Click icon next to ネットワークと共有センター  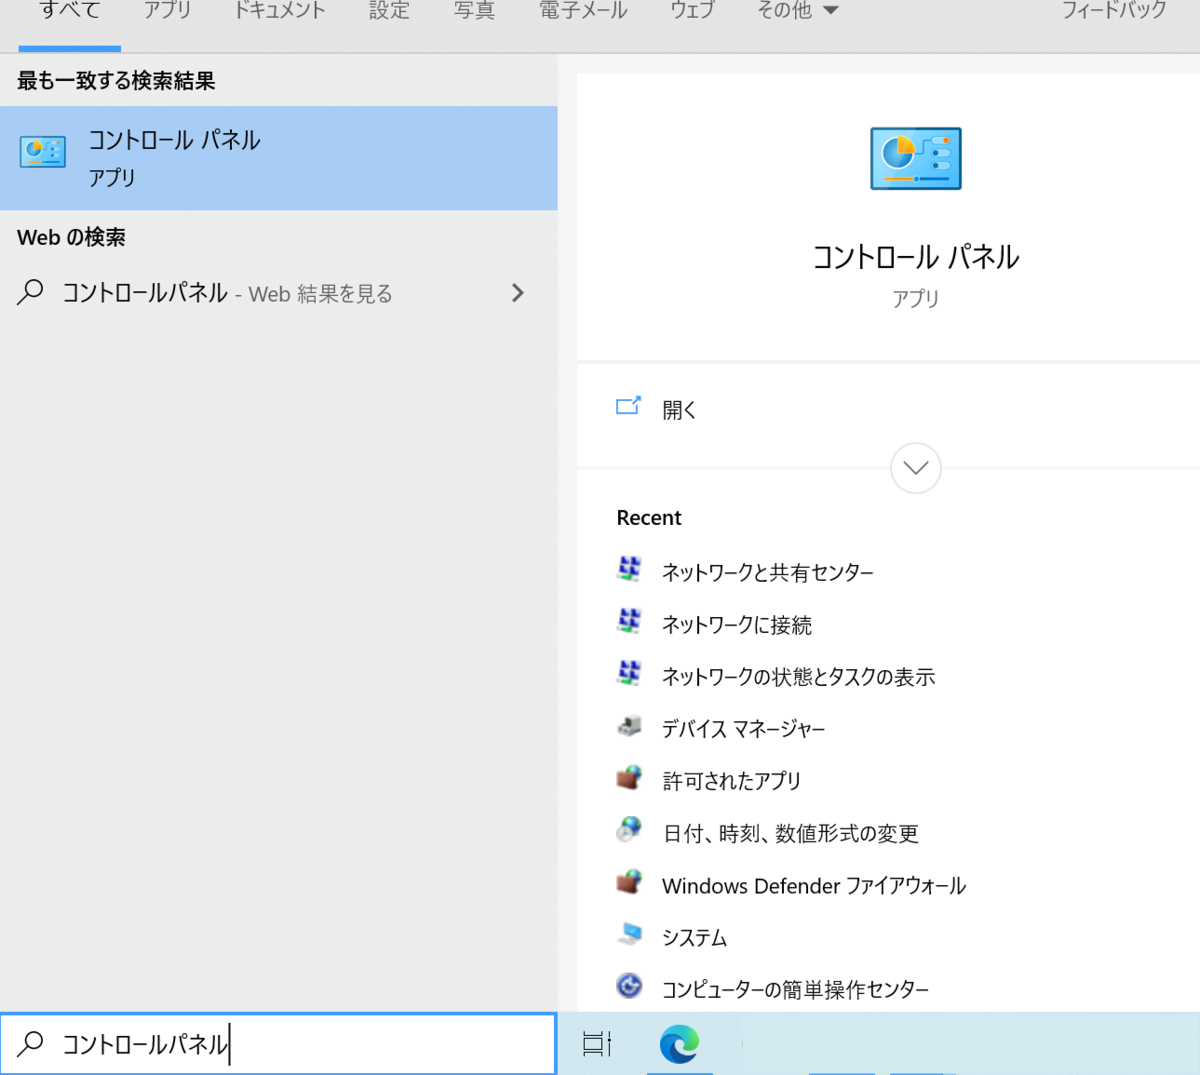click(x=629, y=570)
